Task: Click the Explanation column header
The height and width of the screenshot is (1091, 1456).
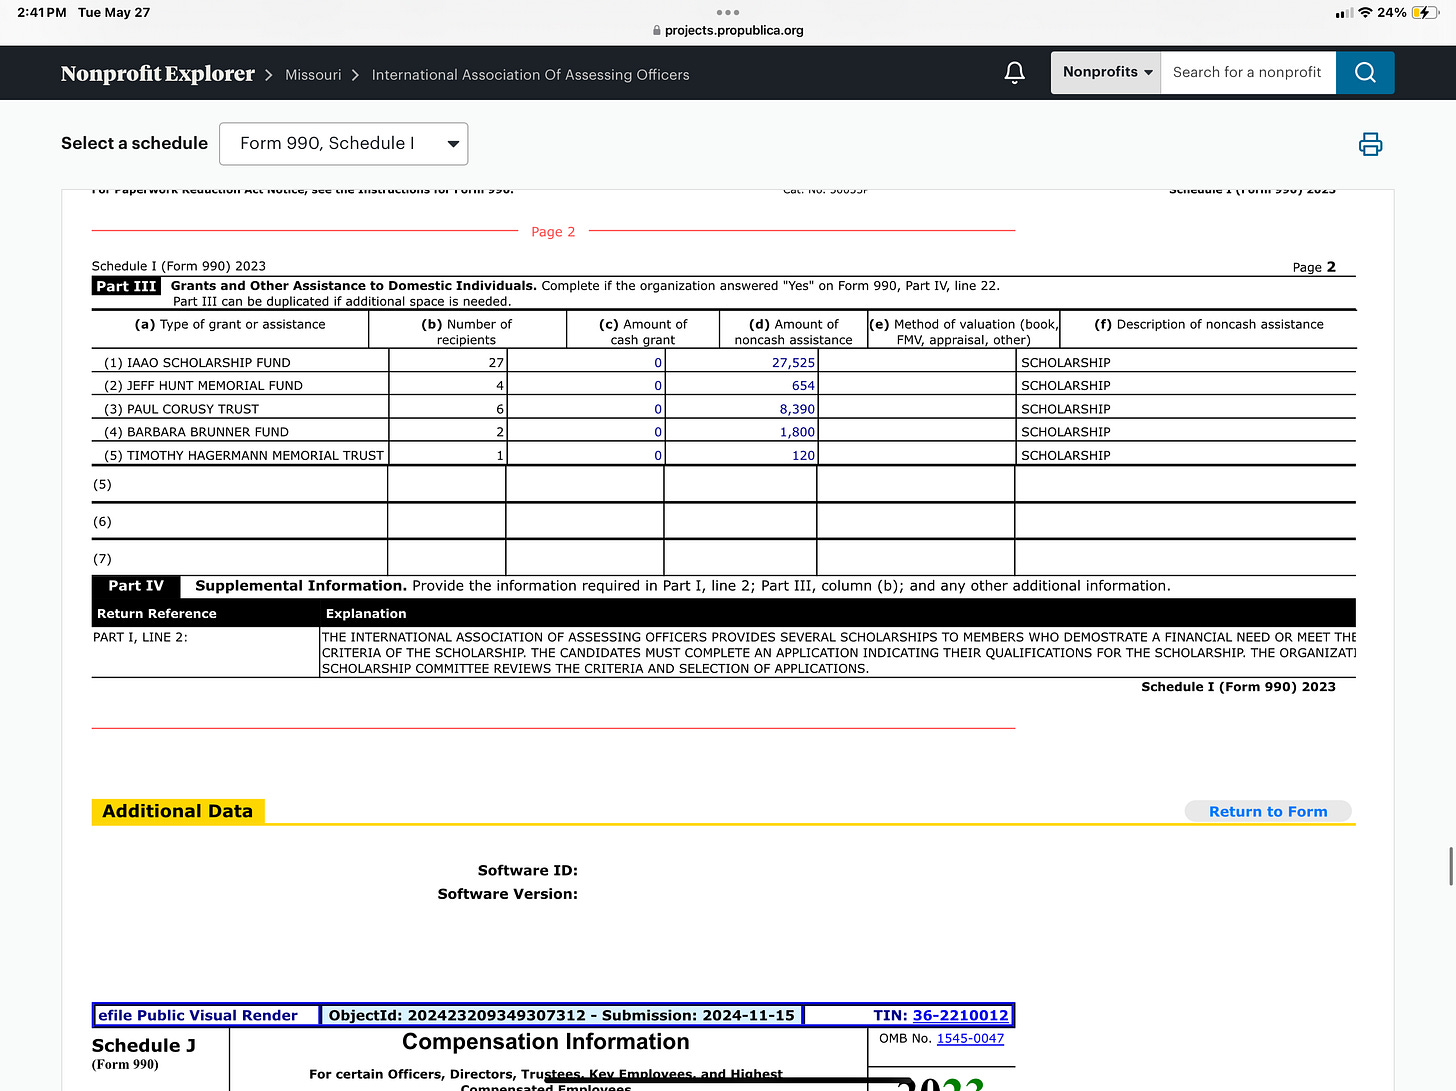Action: (366, 614)
